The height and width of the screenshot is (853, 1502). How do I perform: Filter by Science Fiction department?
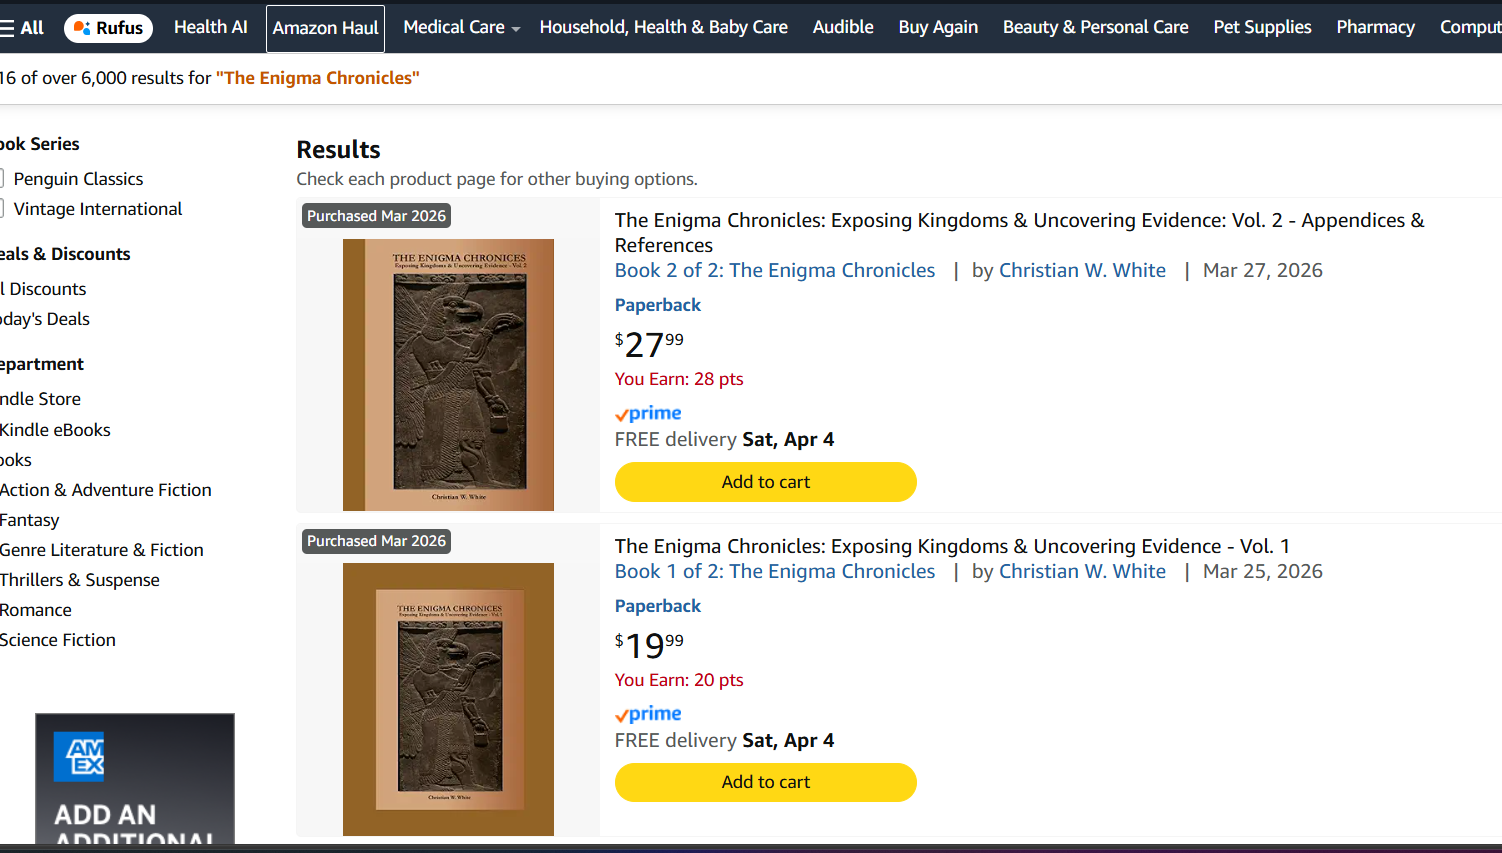tap(58, 640)
